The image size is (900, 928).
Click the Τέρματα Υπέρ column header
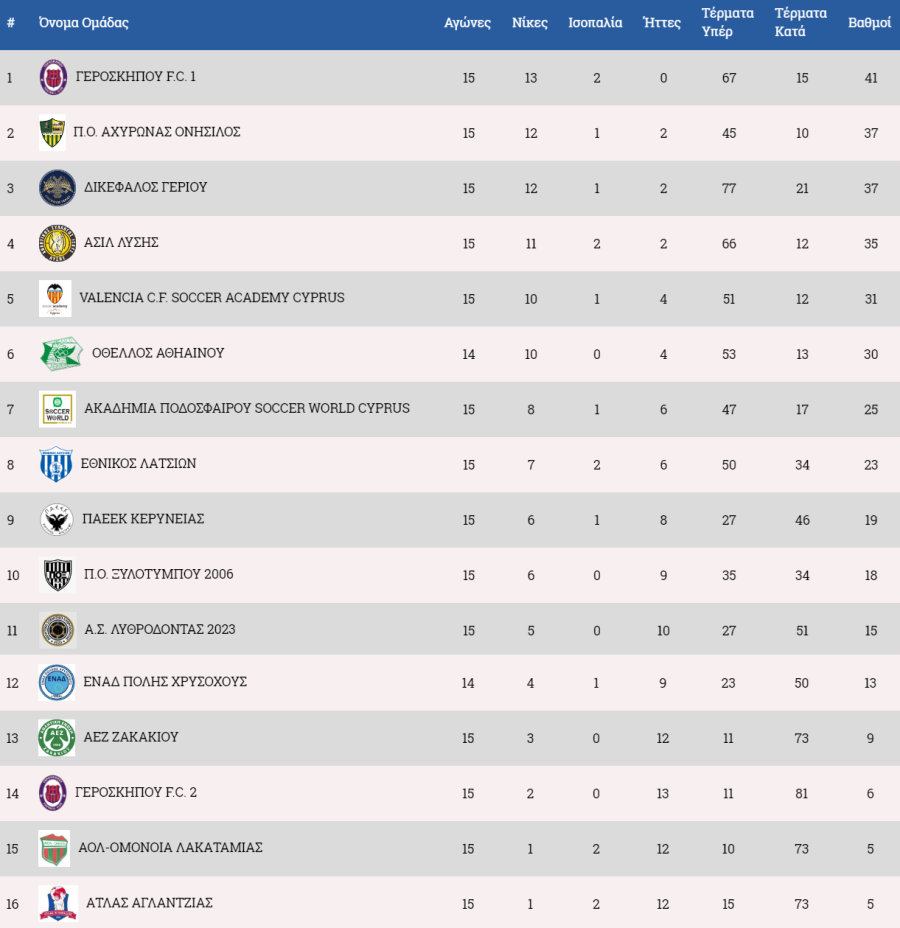[728, 22]
